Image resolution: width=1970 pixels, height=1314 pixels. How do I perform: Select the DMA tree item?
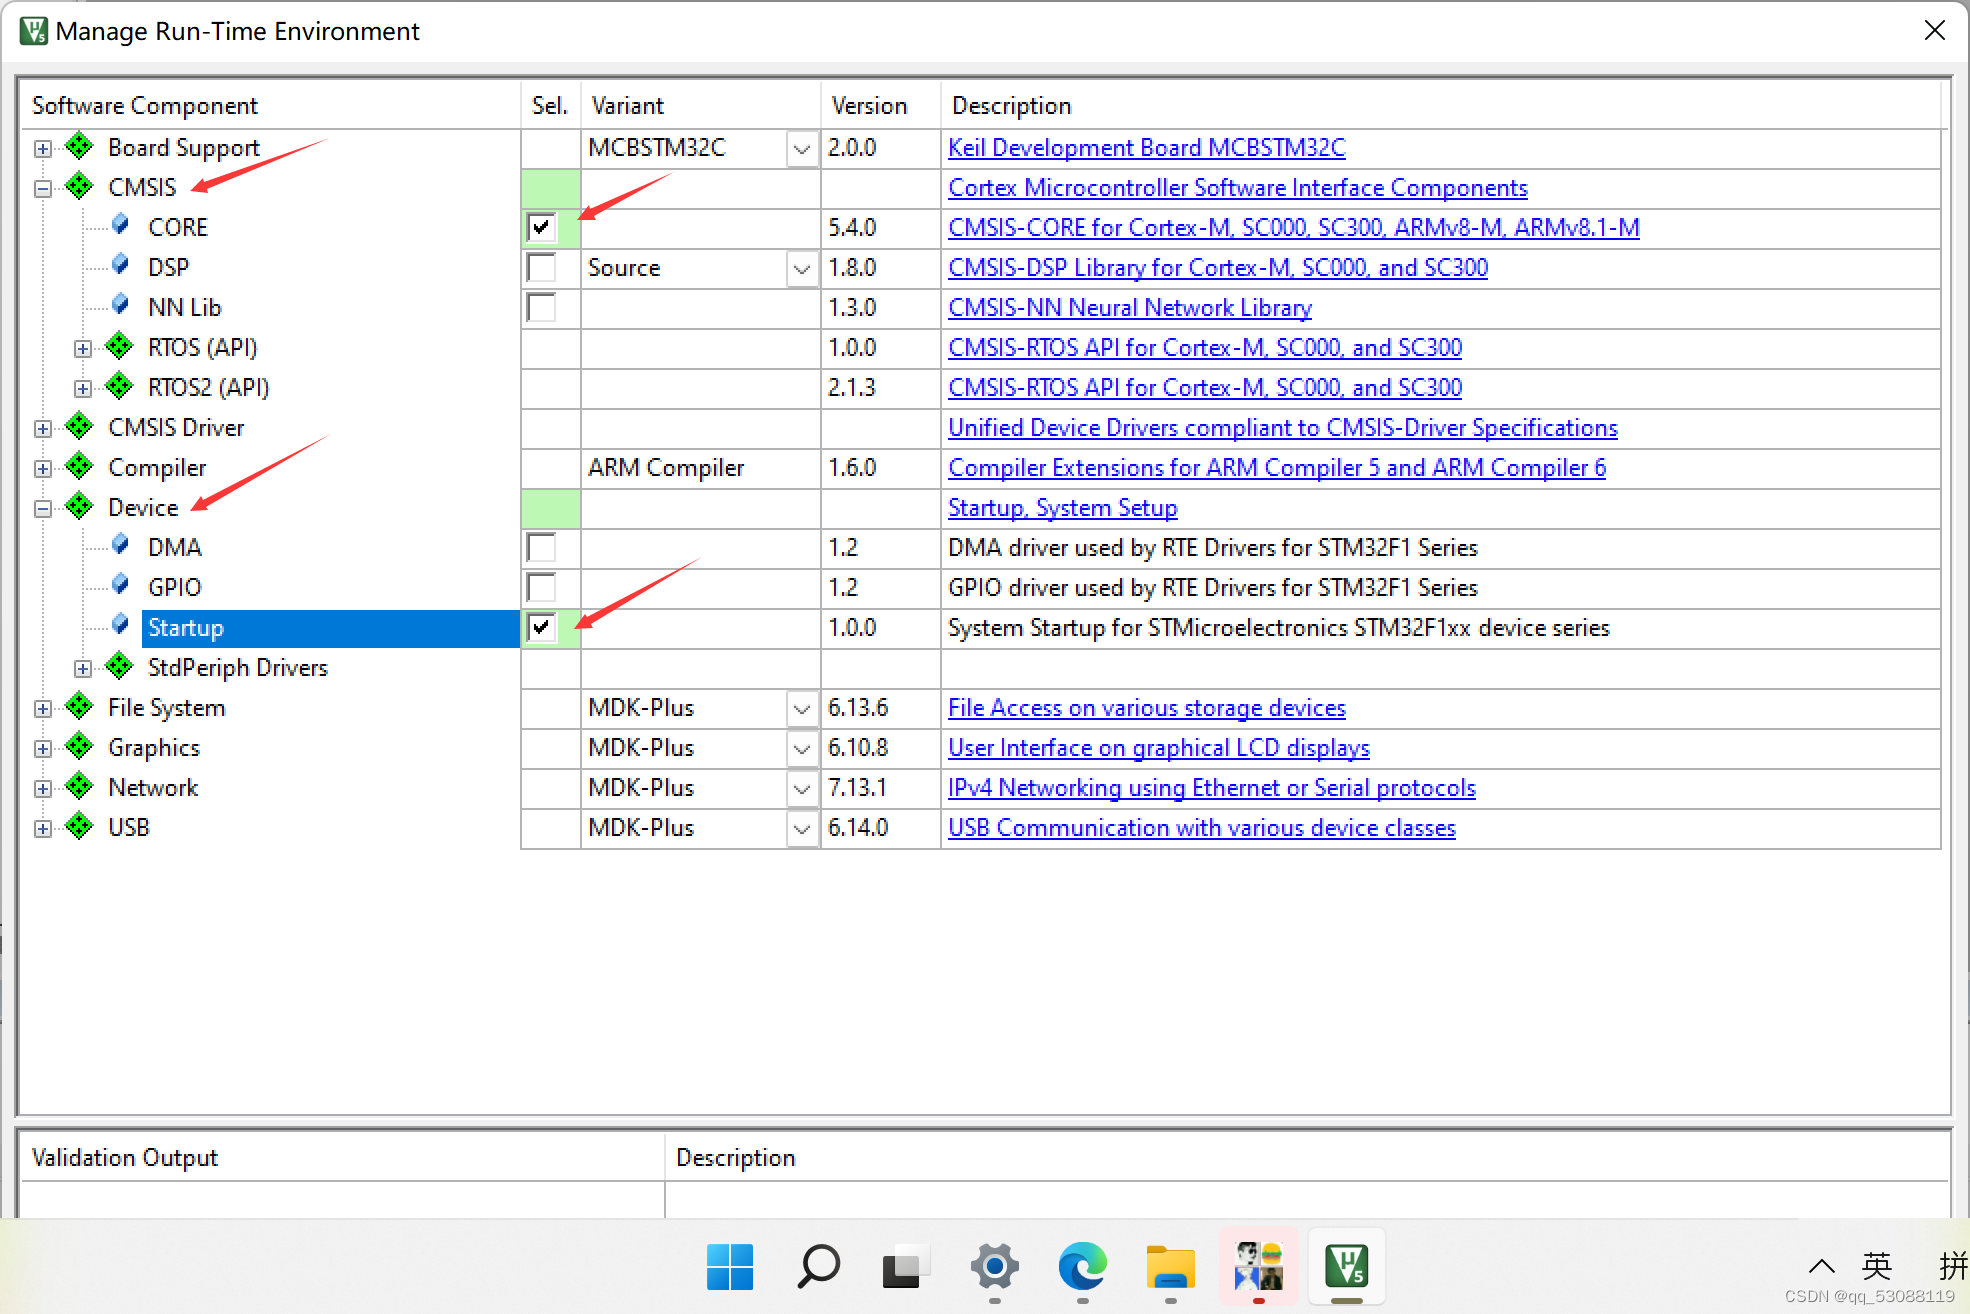tap(175, 547)
